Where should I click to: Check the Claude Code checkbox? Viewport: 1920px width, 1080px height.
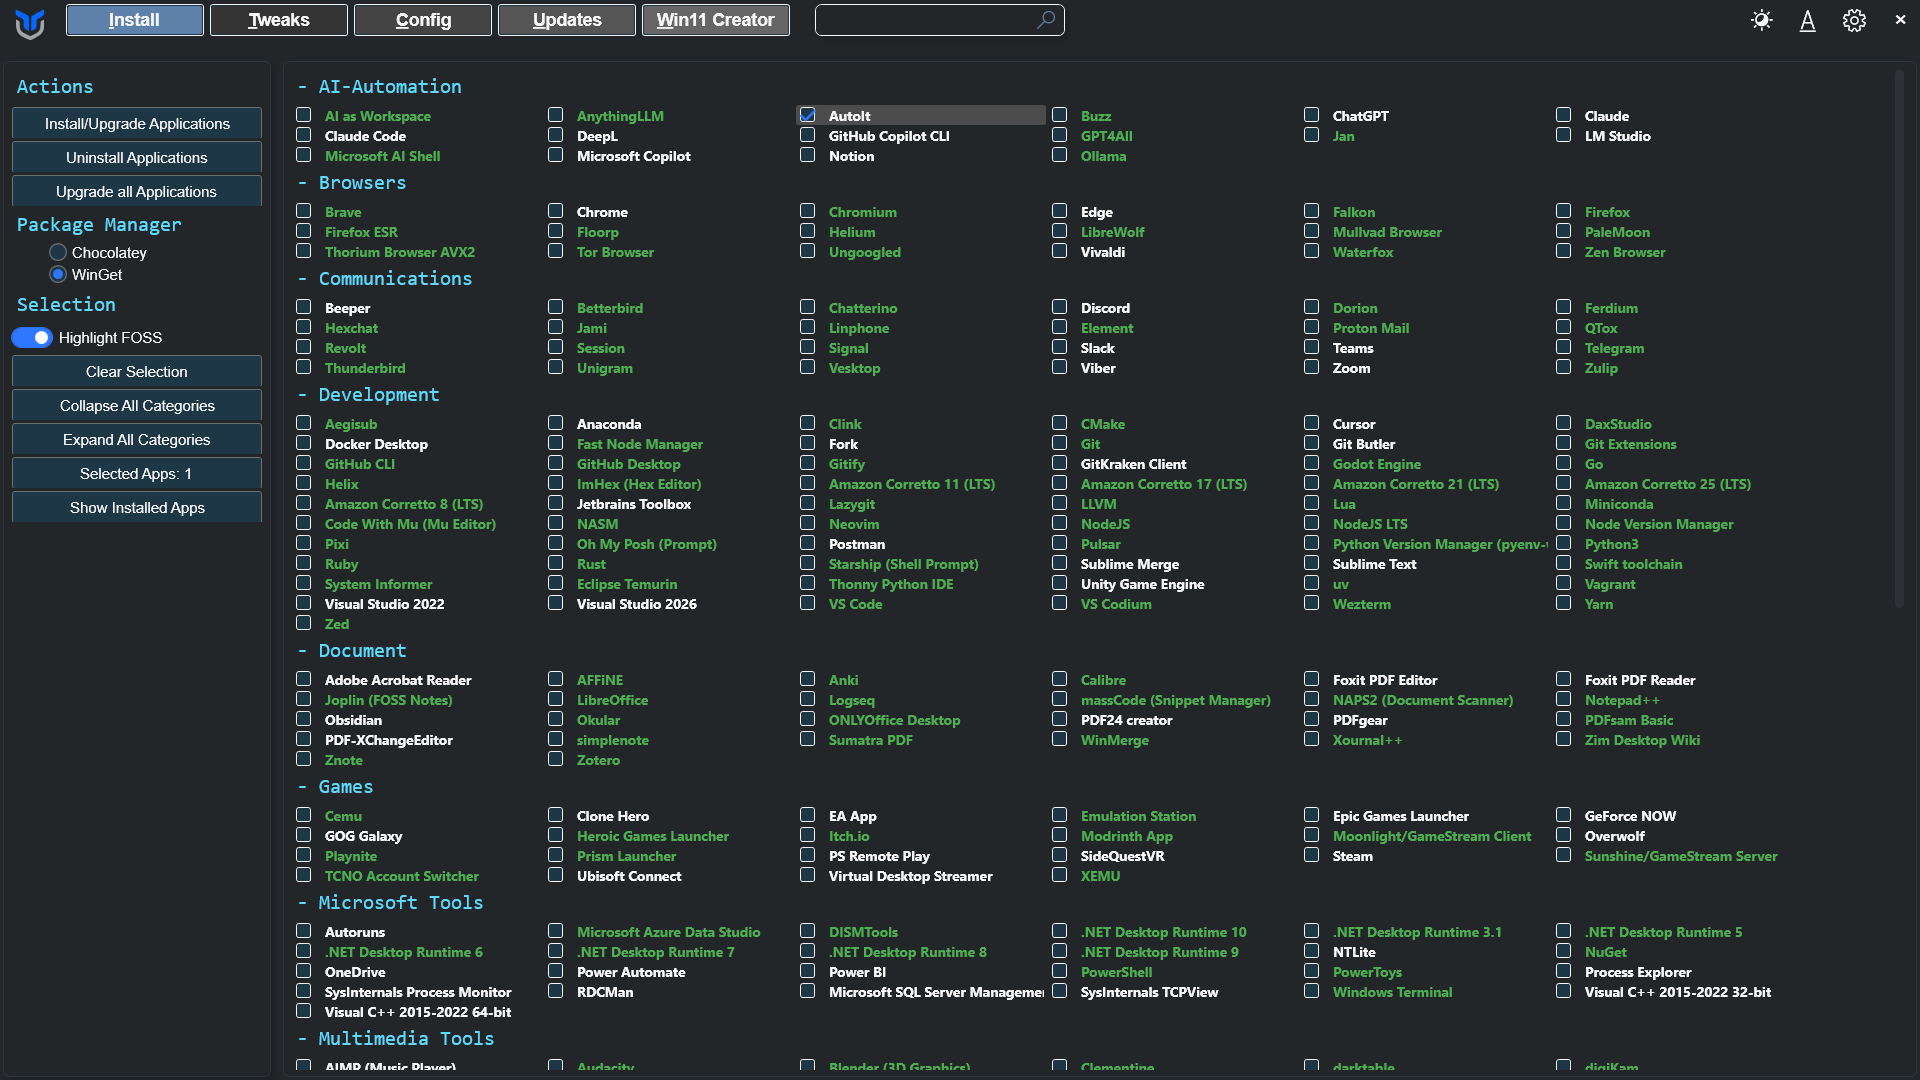point(304,135)
